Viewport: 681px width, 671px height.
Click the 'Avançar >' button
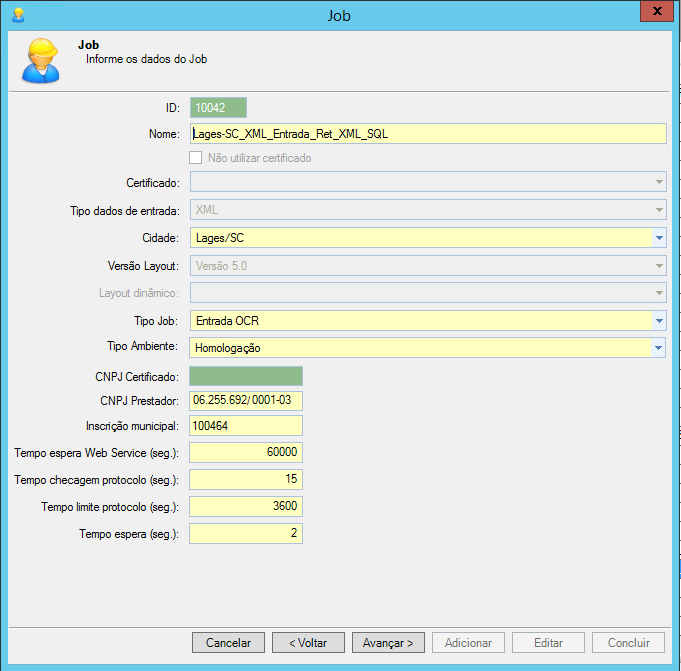(x=388, y=643)
